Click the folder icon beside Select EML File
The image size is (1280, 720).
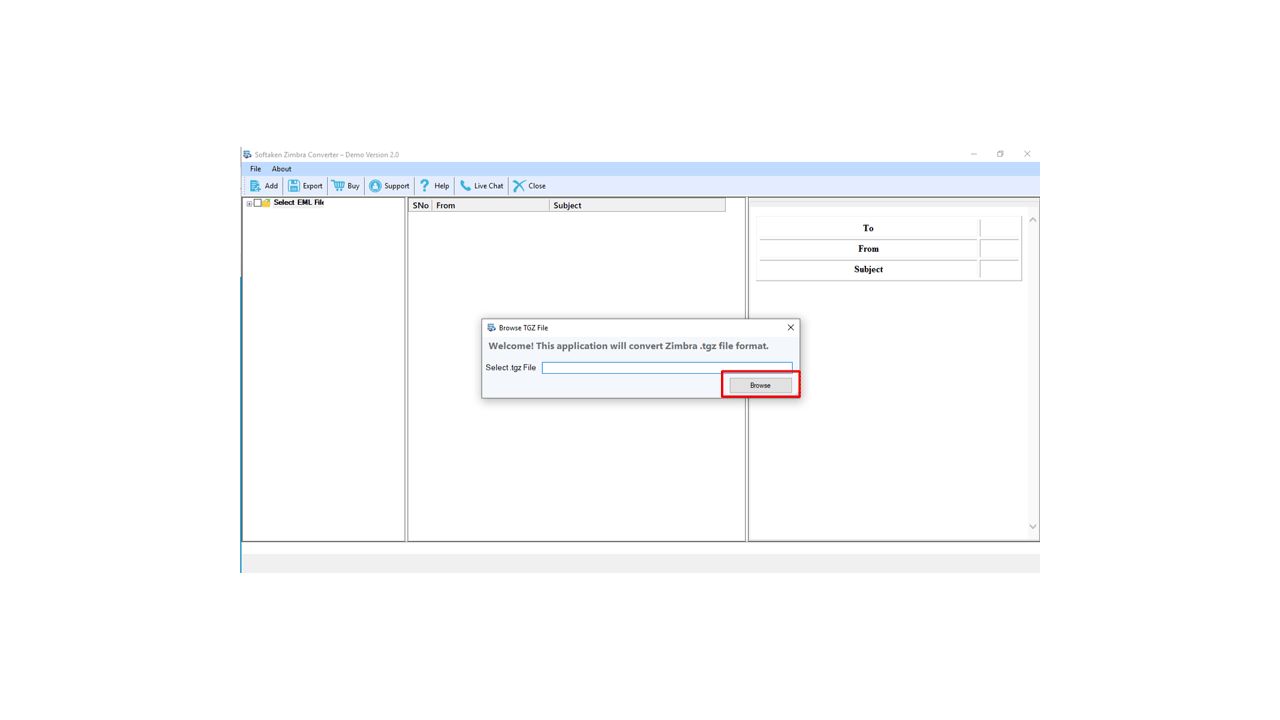pyautogui.click(x=266, y=203)
